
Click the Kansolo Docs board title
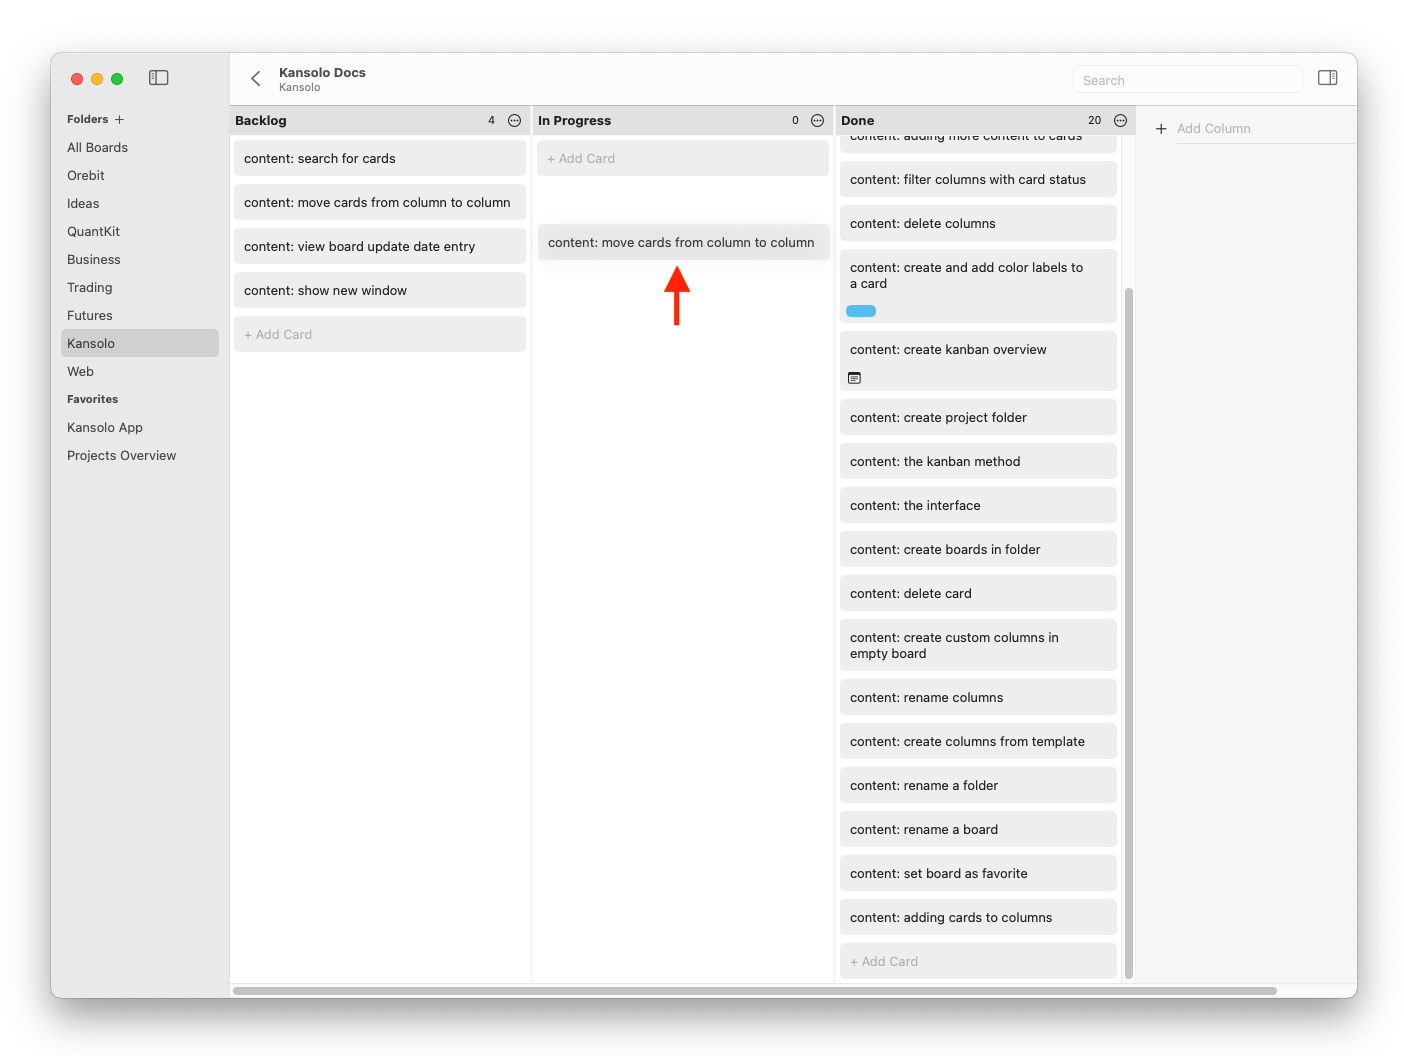point(322,72)
